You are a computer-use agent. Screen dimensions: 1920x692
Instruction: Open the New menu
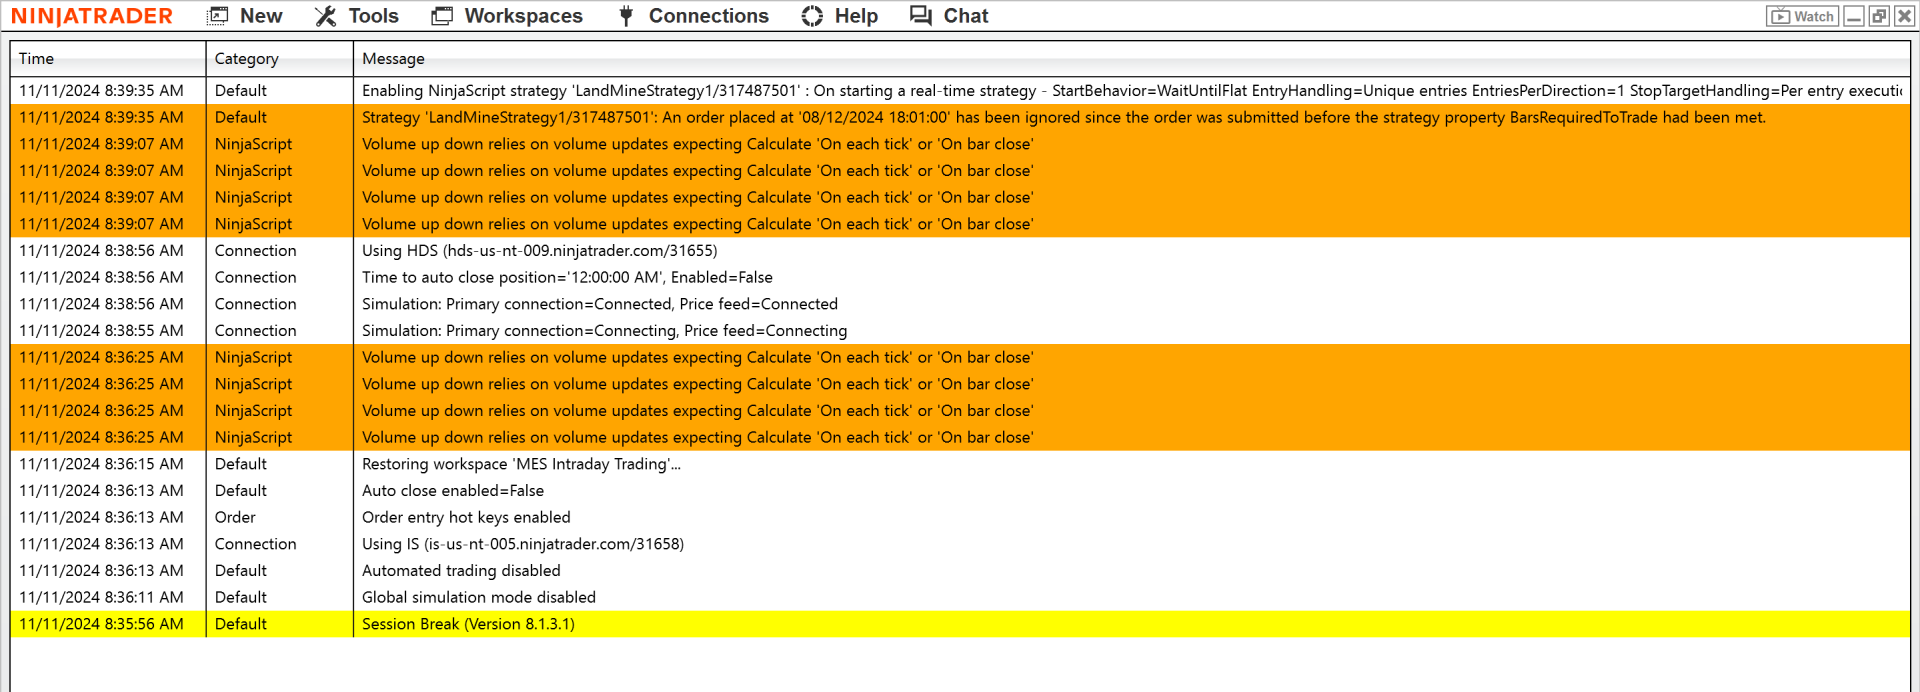(x=245, y=16)
